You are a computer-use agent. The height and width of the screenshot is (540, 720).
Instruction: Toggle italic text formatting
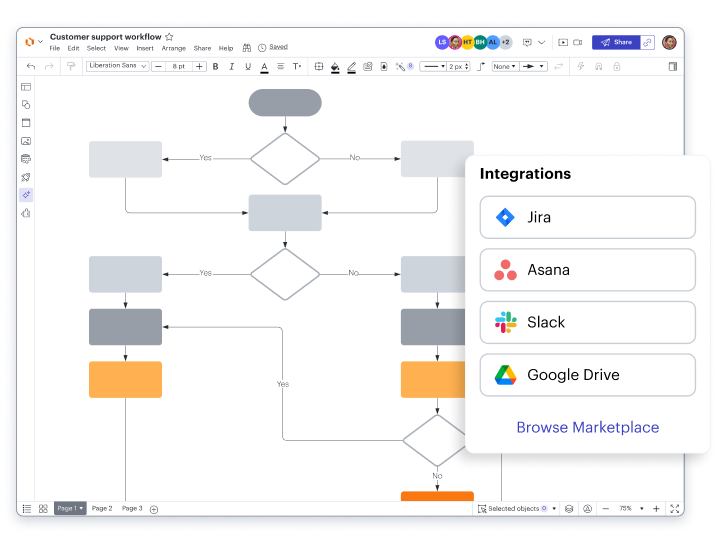pyautogui.click(x=232, y=67)
